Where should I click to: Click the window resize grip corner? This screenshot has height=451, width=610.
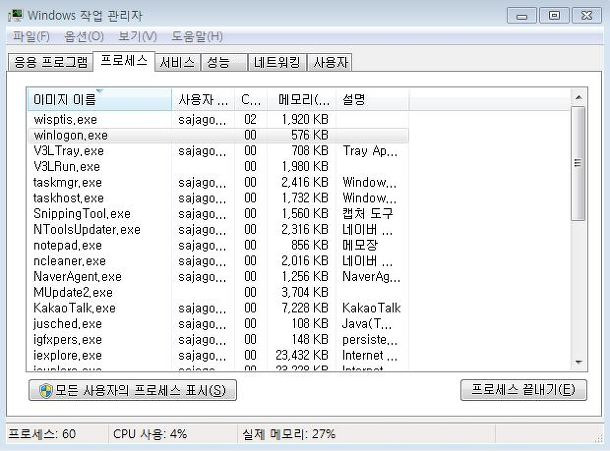pos(599,439)
